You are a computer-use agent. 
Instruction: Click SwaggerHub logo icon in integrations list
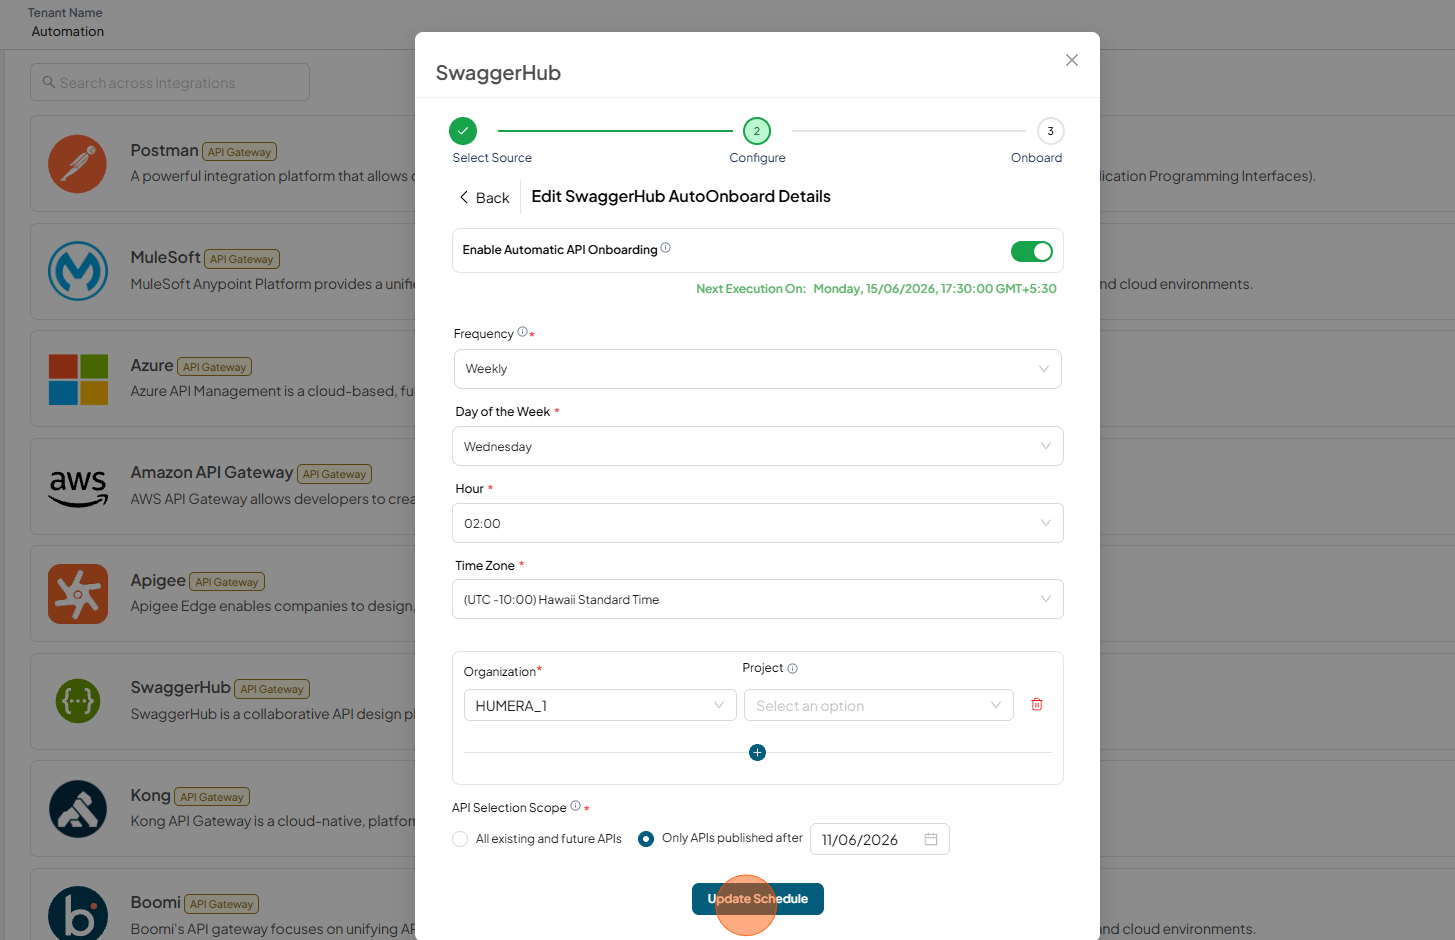coord(78,701)
